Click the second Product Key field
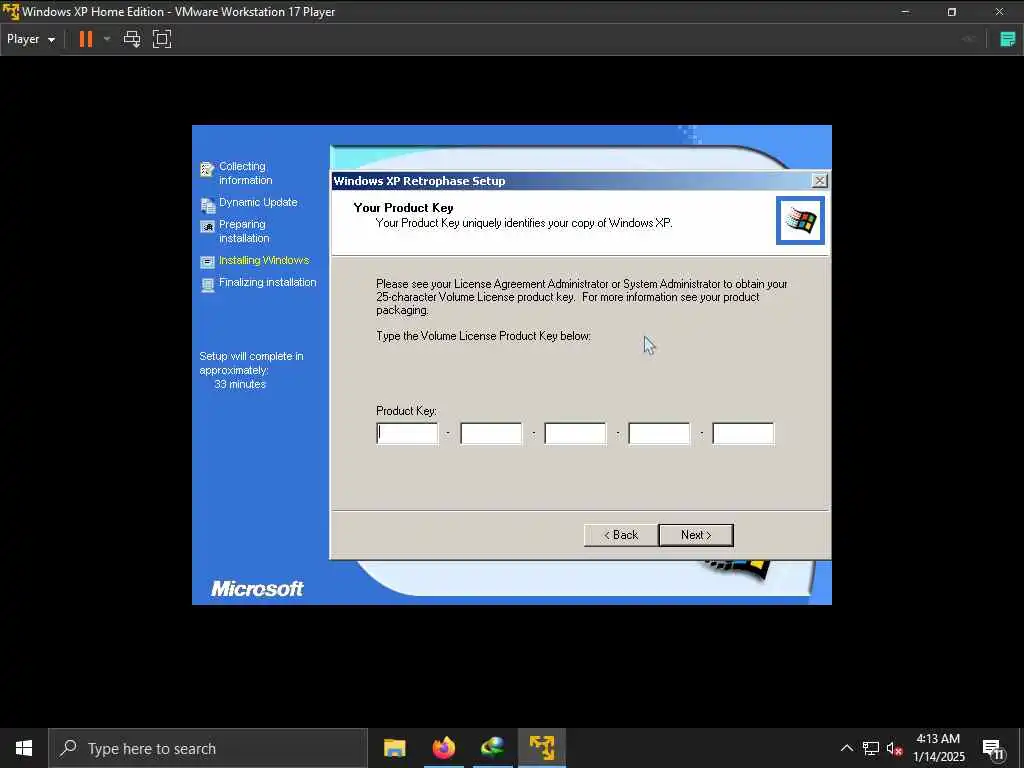1024x768 pixels. (x=491, y=434)
